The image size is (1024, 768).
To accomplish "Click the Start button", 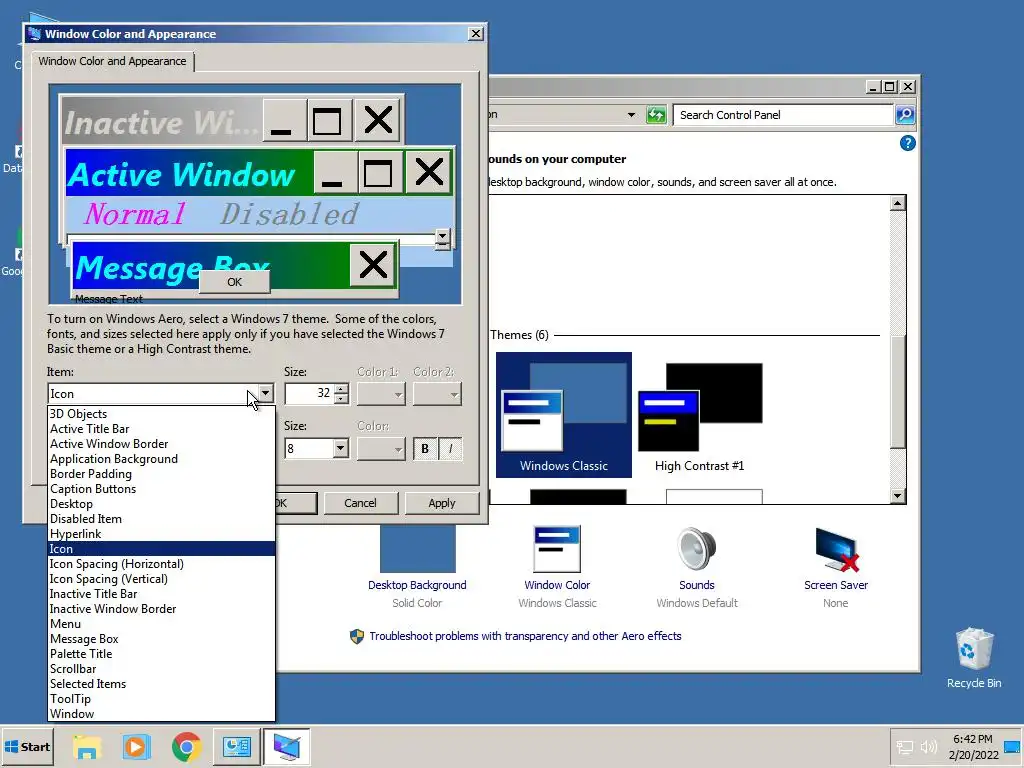I will click(27, 746).
